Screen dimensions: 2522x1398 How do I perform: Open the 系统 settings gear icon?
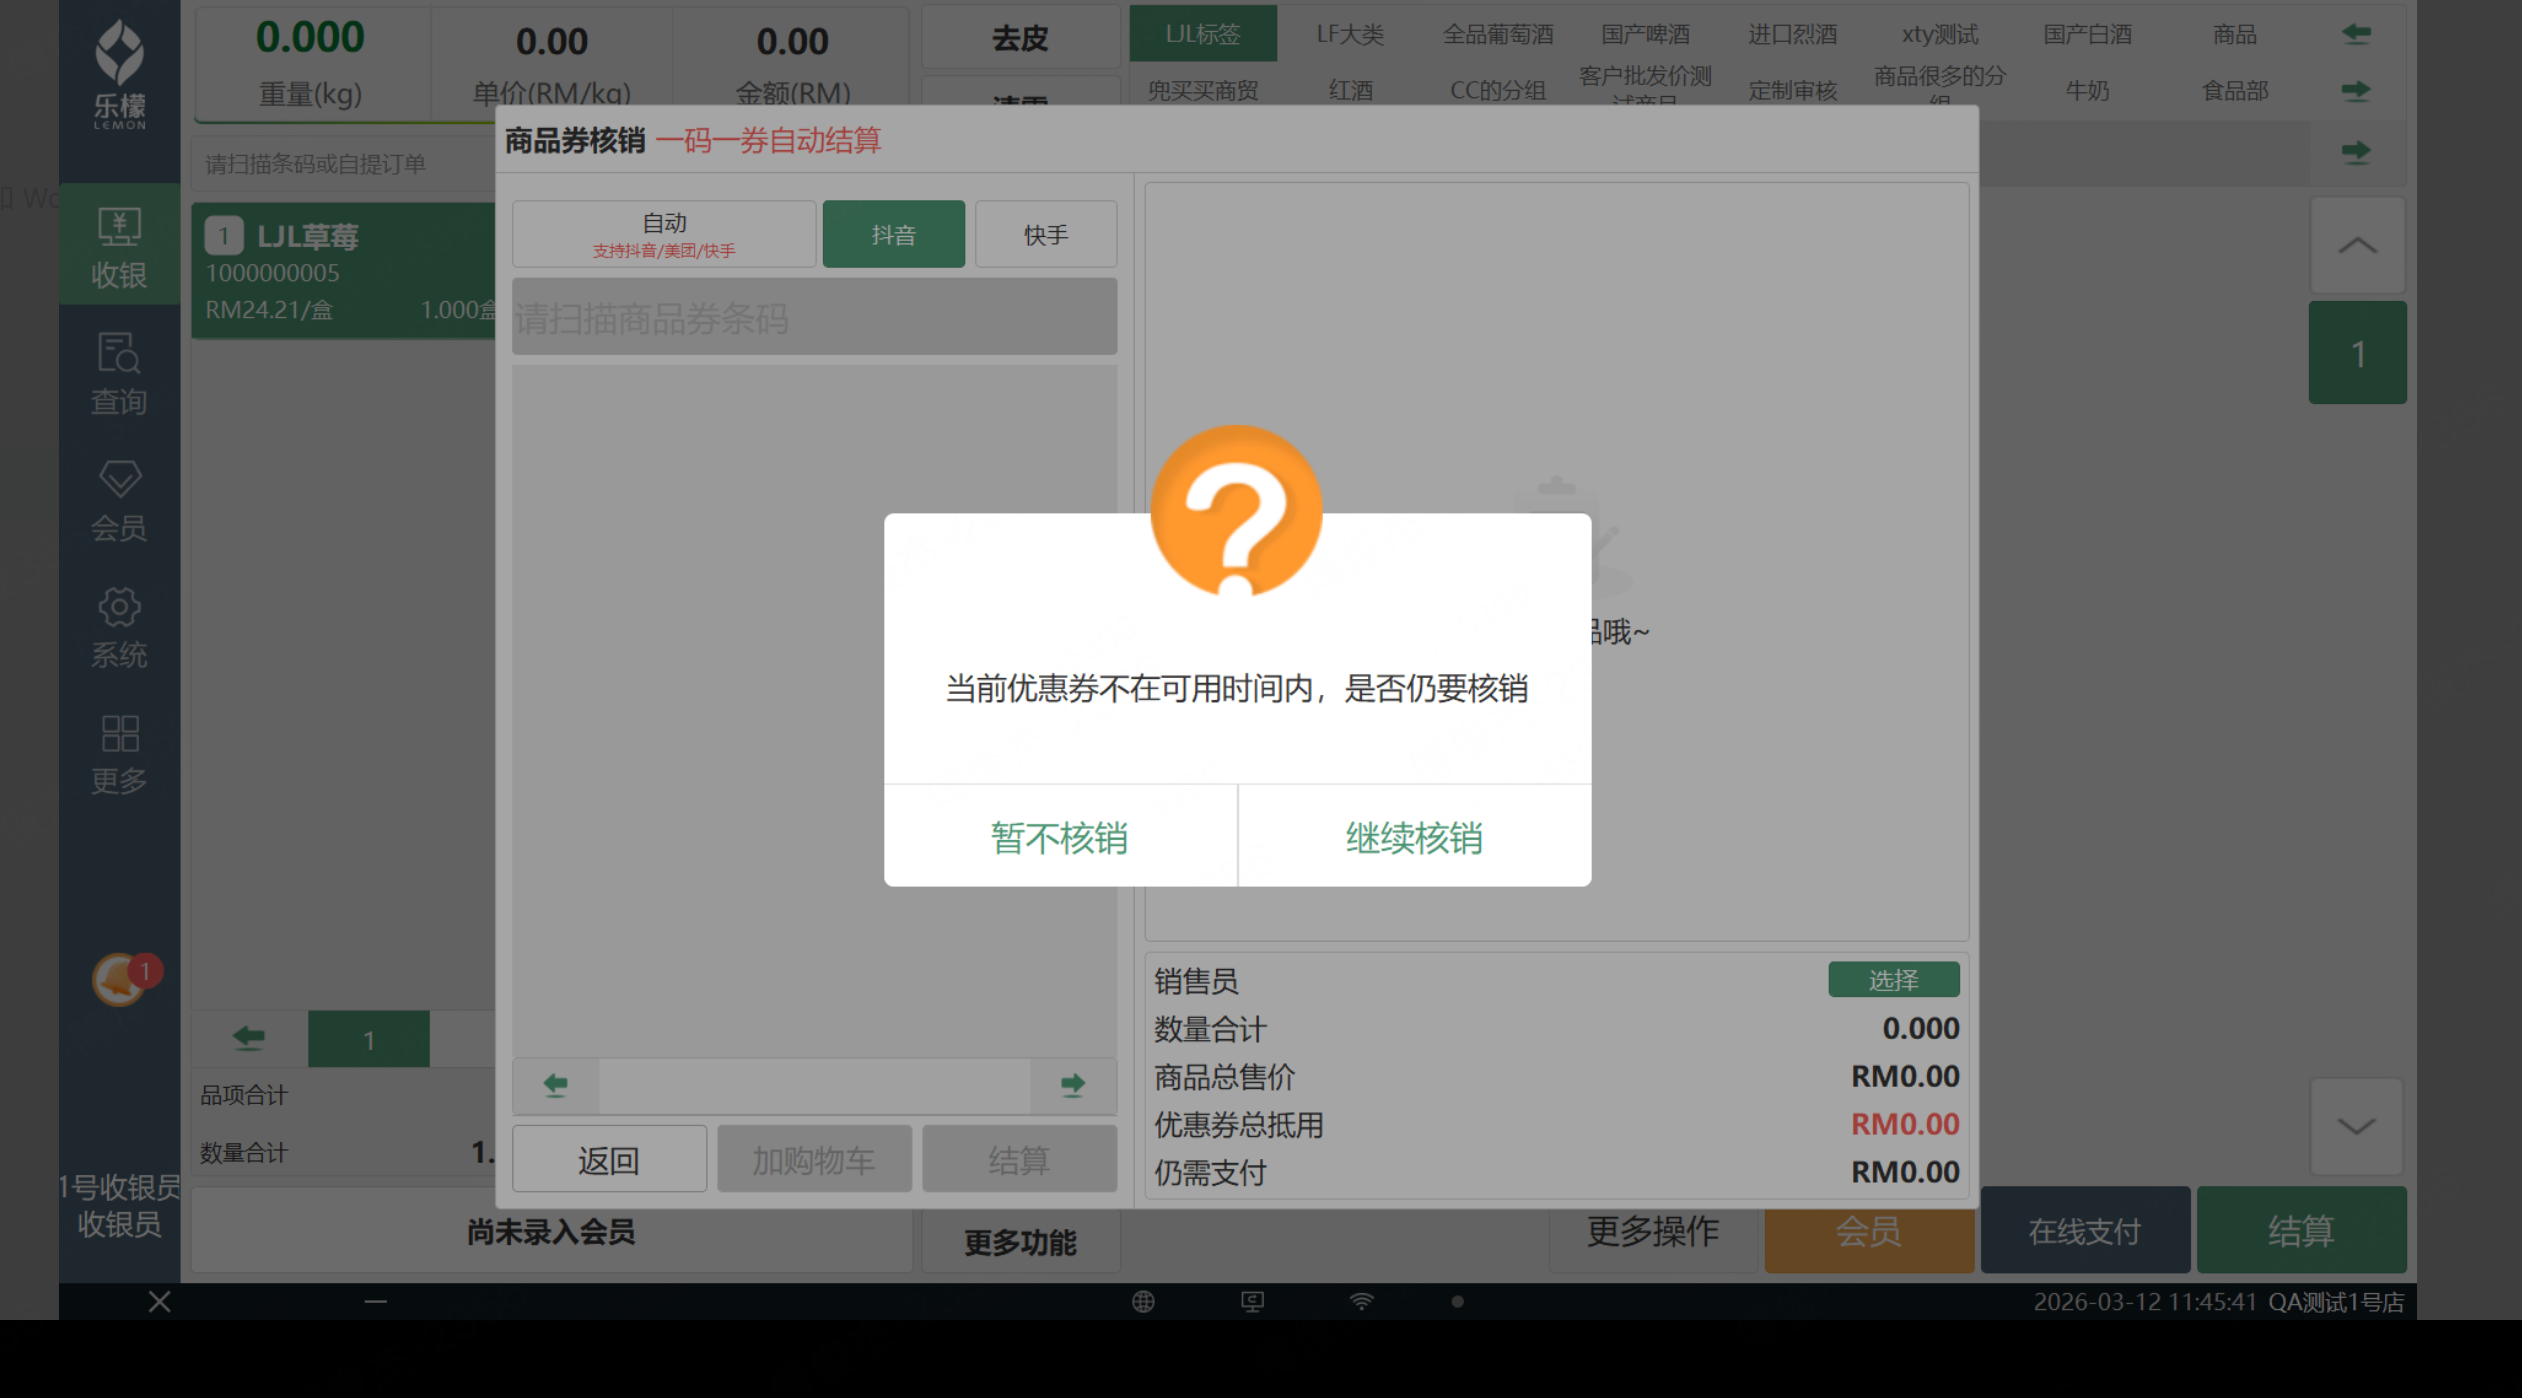click(x=119, y=627)
